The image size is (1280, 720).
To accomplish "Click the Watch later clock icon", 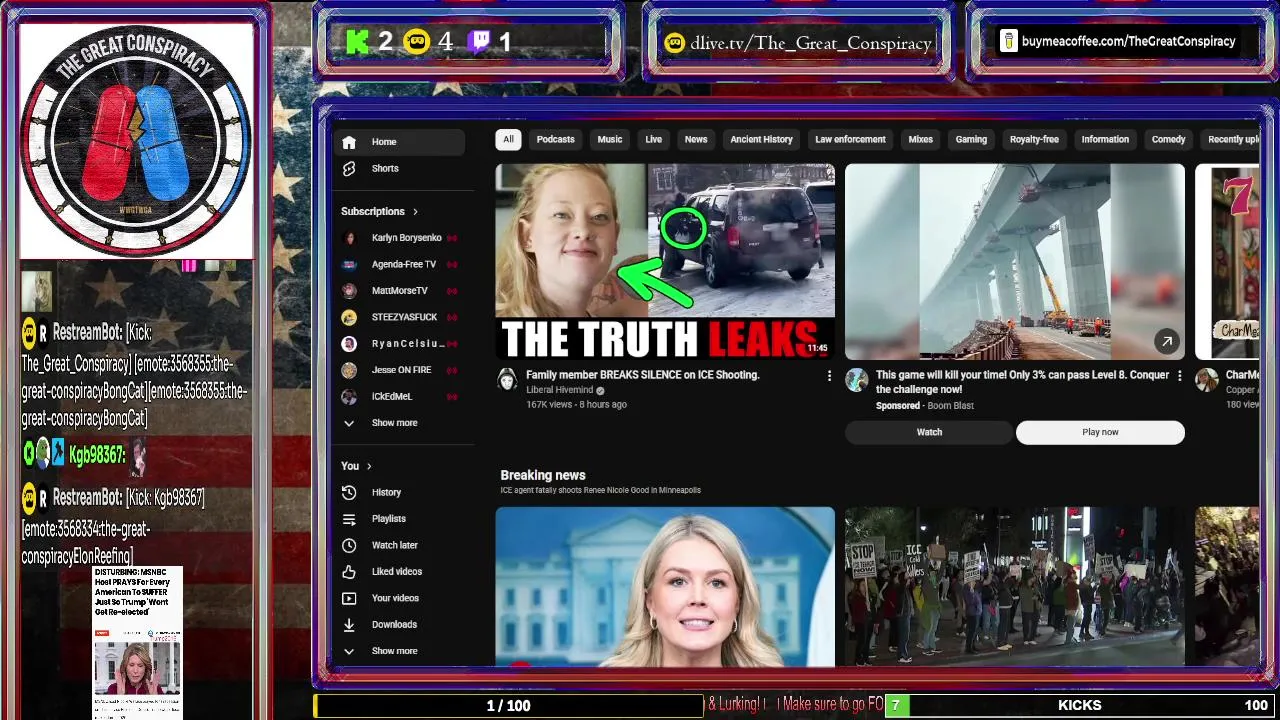I will 349,546.
